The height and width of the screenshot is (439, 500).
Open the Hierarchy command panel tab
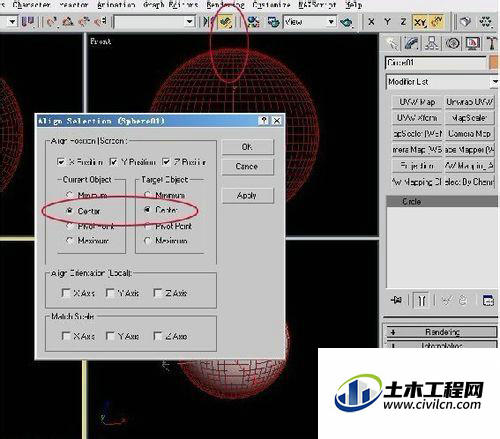tap(432, 43)
